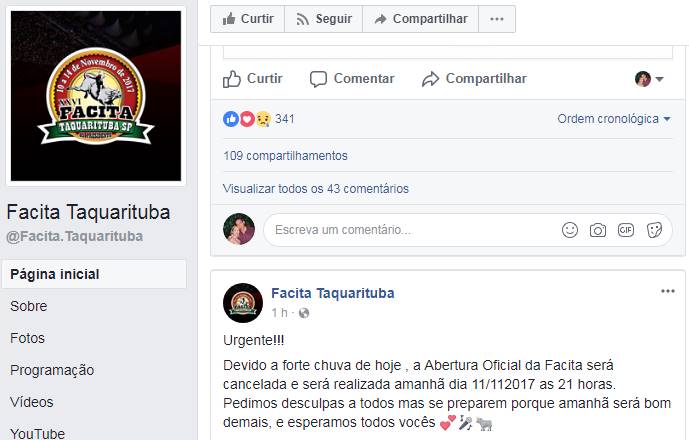Open the GIF picker in comment box
The width and height of the screenshot is (689, 440).
[x=626, y=229]
